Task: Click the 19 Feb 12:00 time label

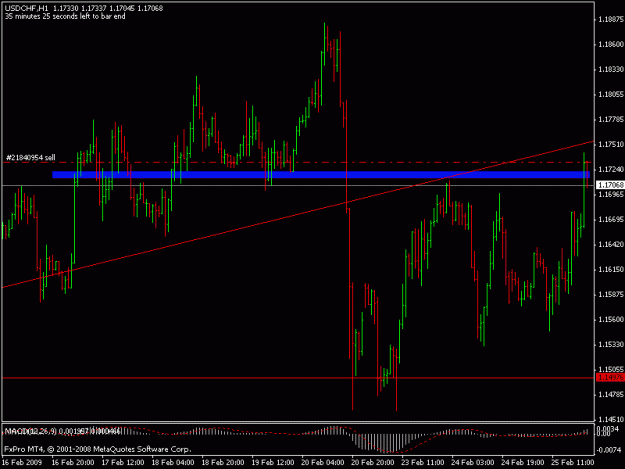Action: tap(273, 462)
